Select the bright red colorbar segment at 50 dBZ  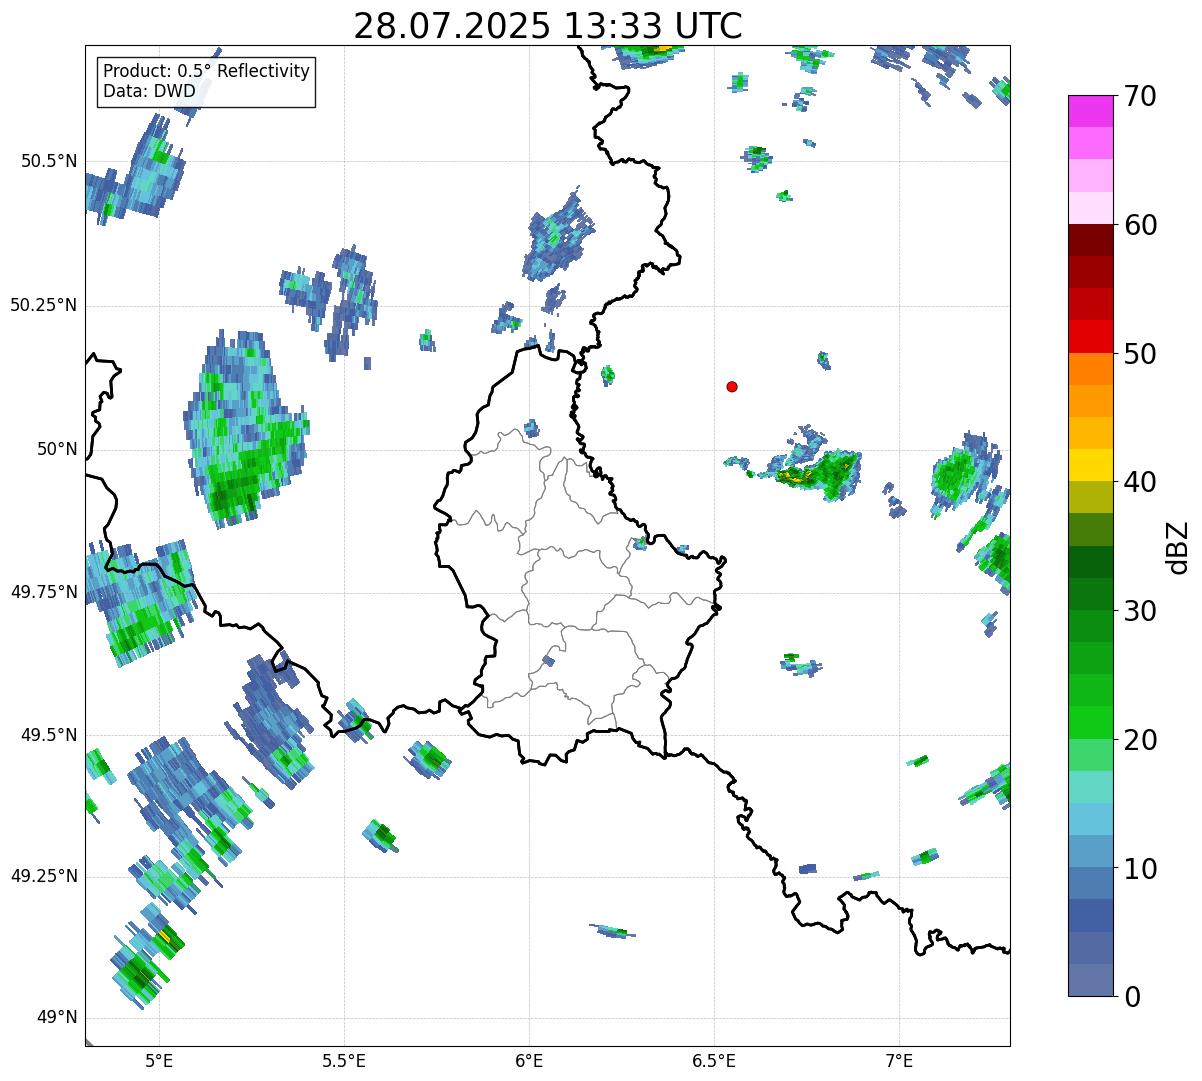(x=1090, y=337)
